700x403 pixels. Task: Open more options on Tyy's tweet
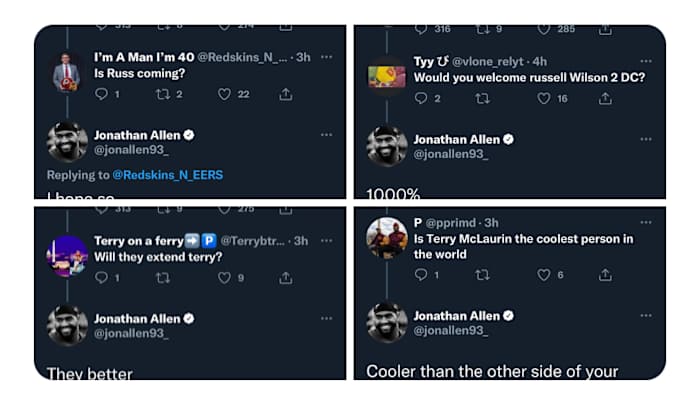(x=645, y=62)
